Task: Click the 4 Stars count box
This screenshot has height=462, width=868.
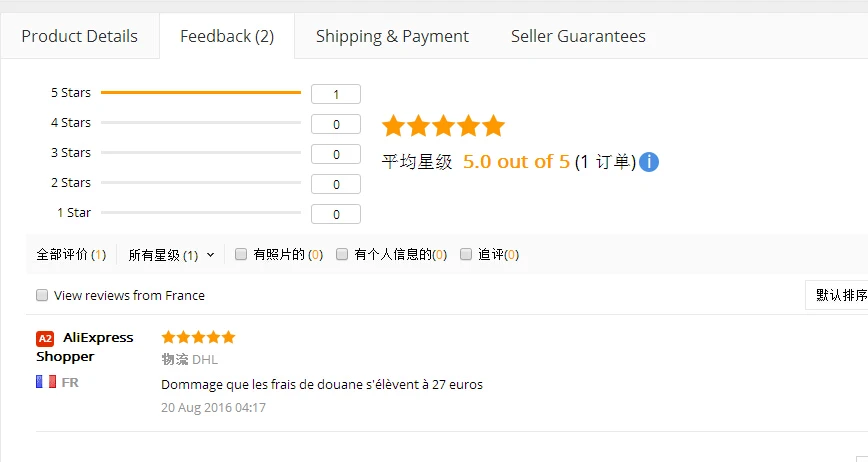Action: (x=336, y=124)
